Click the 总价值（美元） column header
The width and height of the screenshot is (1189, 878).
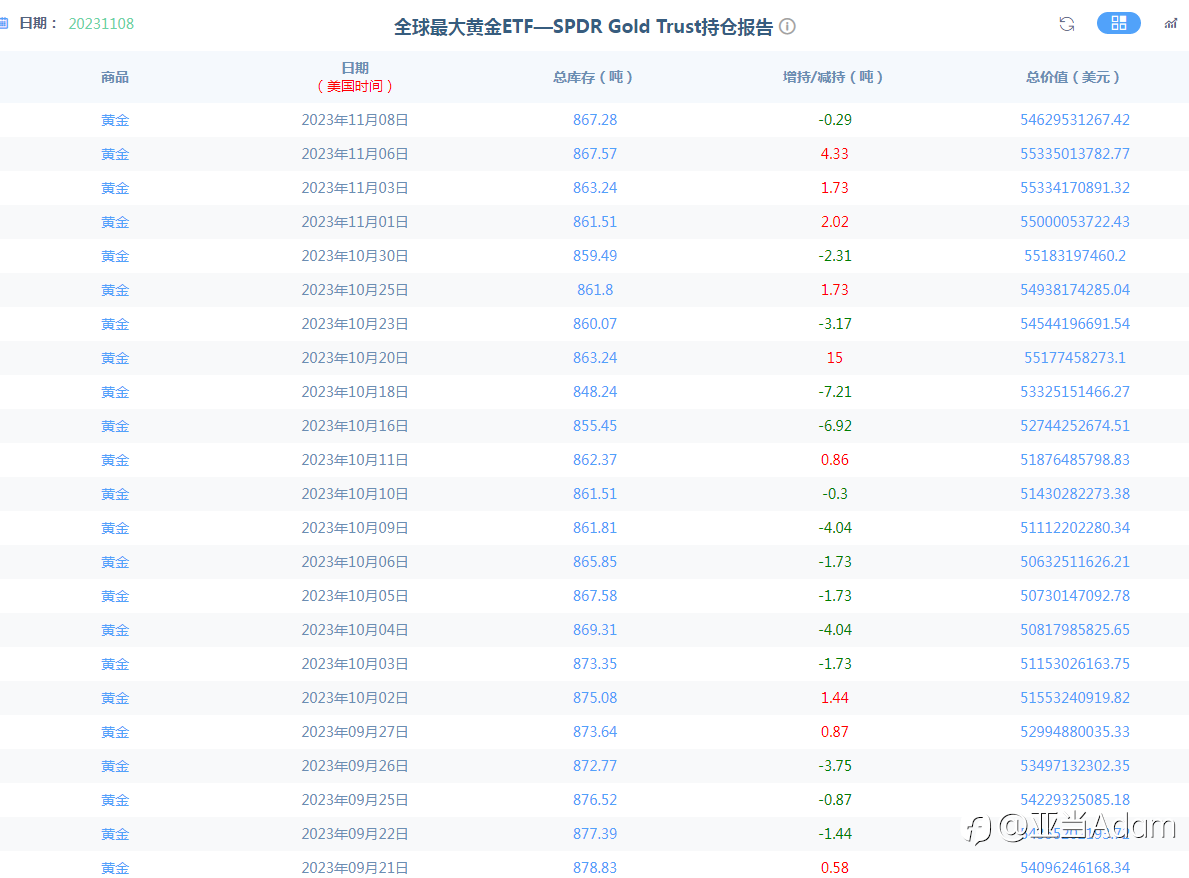click(1074, 77)
